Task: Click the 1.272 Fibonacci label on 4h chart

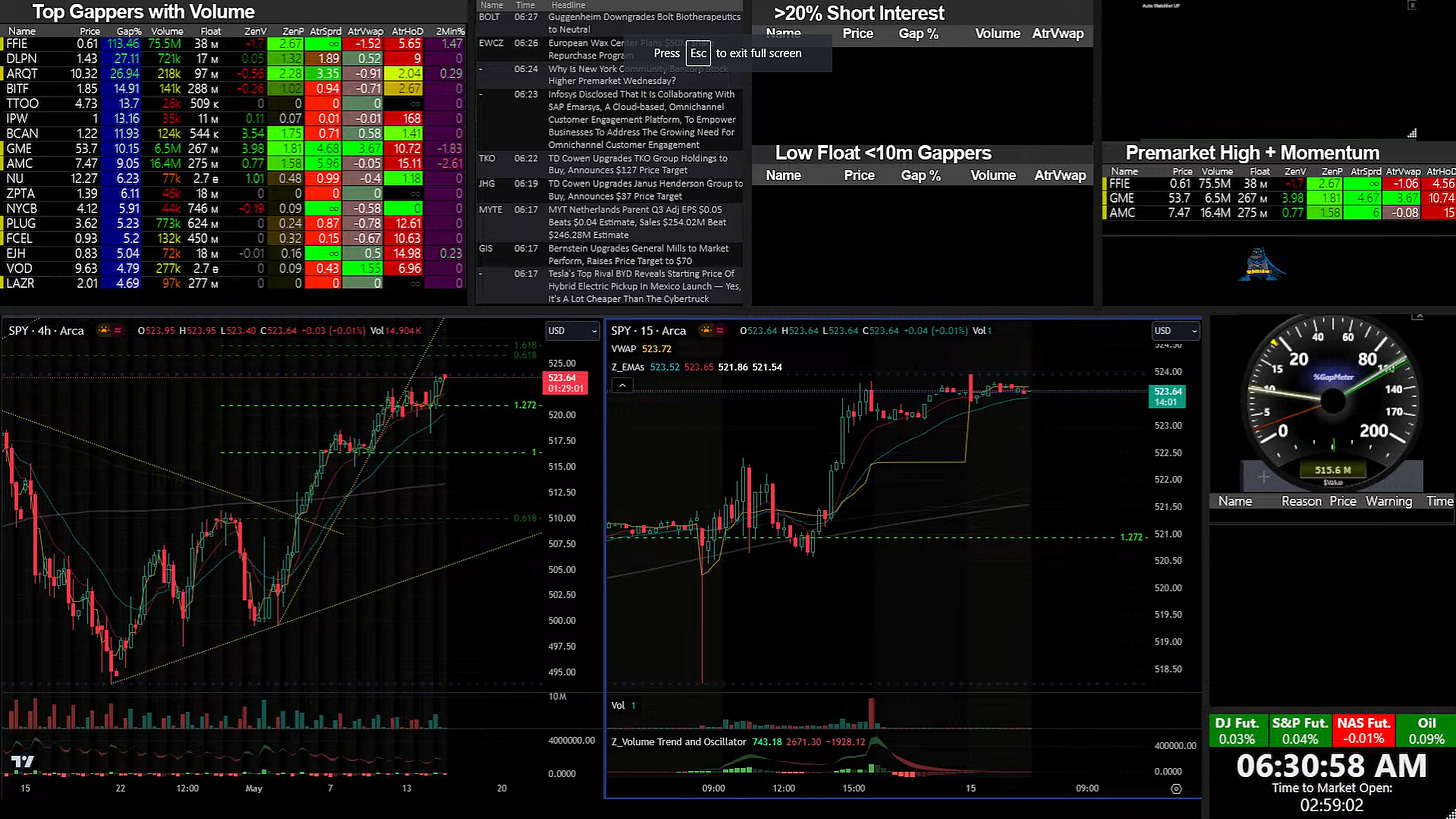Action: coord(527,405)
